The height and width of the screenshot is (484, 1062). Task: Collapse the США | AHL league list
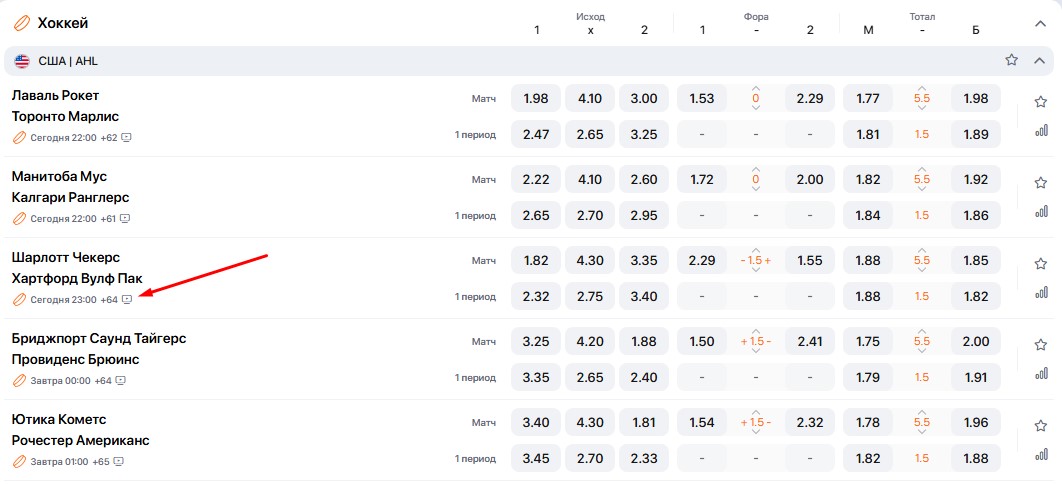coord(1039,60)
